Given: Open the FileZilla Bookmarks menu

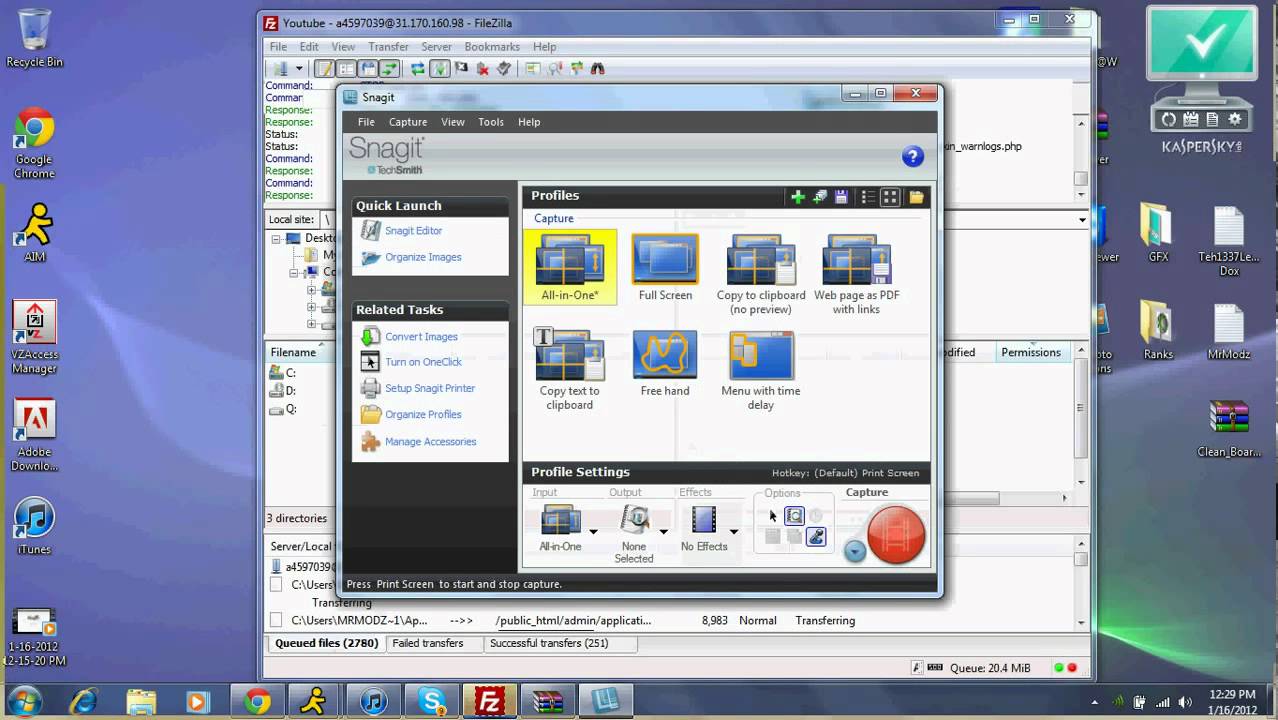Looking at the screenshot, I should (x=492, y=47).
